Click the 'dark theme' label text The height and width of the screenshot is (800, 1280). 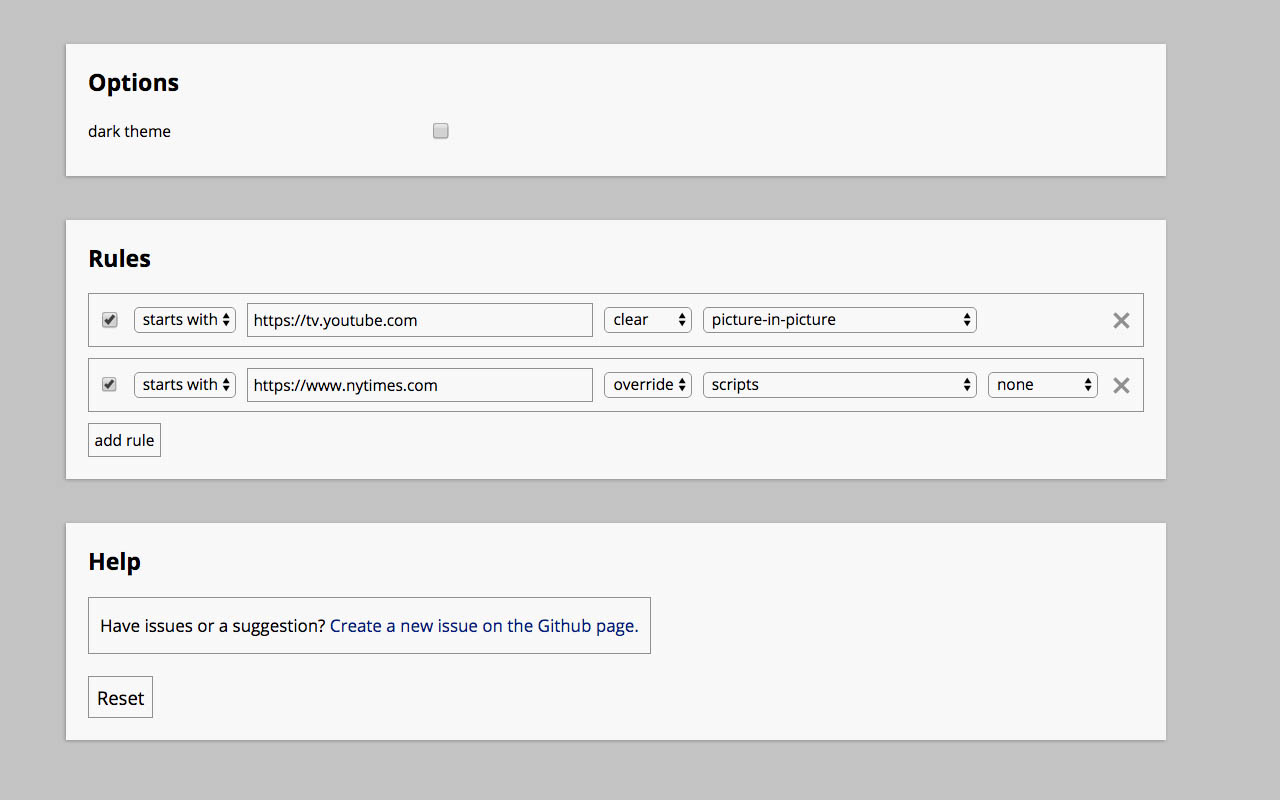130,131
